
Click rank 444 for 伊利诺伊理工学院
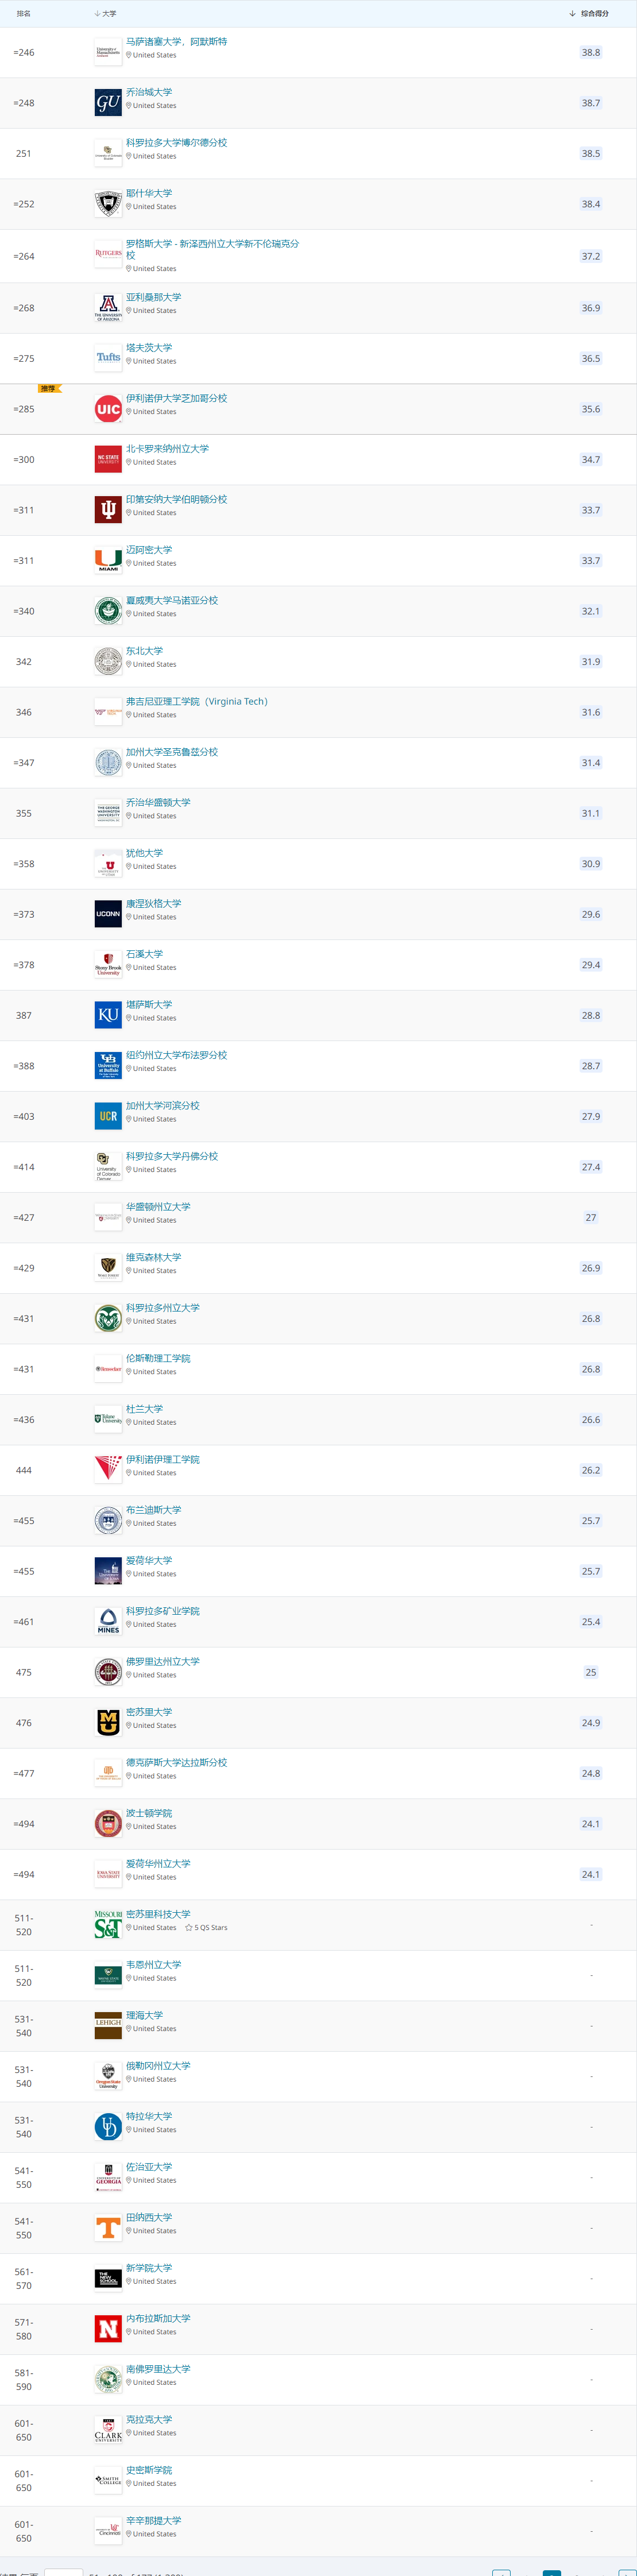click(x=24, y=1470)
